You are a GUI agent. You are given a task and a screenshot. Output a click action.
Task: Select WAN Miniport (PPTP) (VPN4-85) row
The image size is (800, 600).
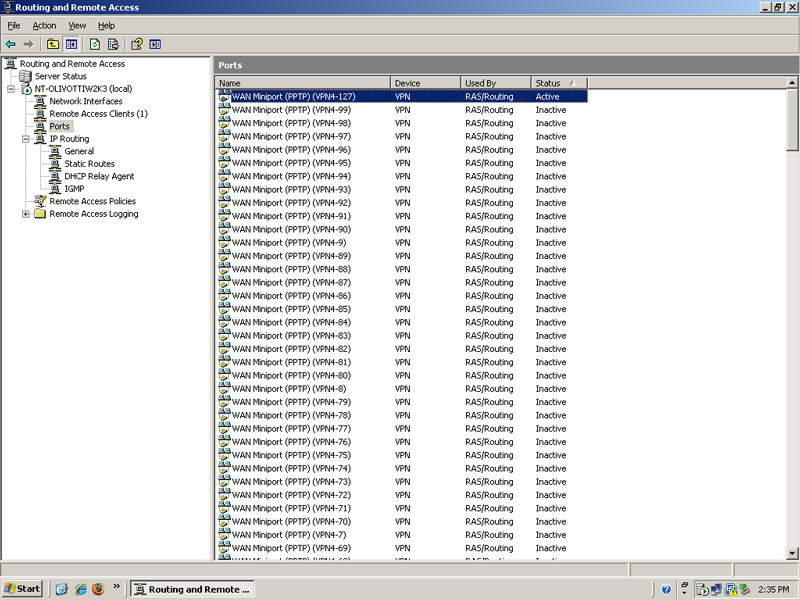[x=403, y=309]
